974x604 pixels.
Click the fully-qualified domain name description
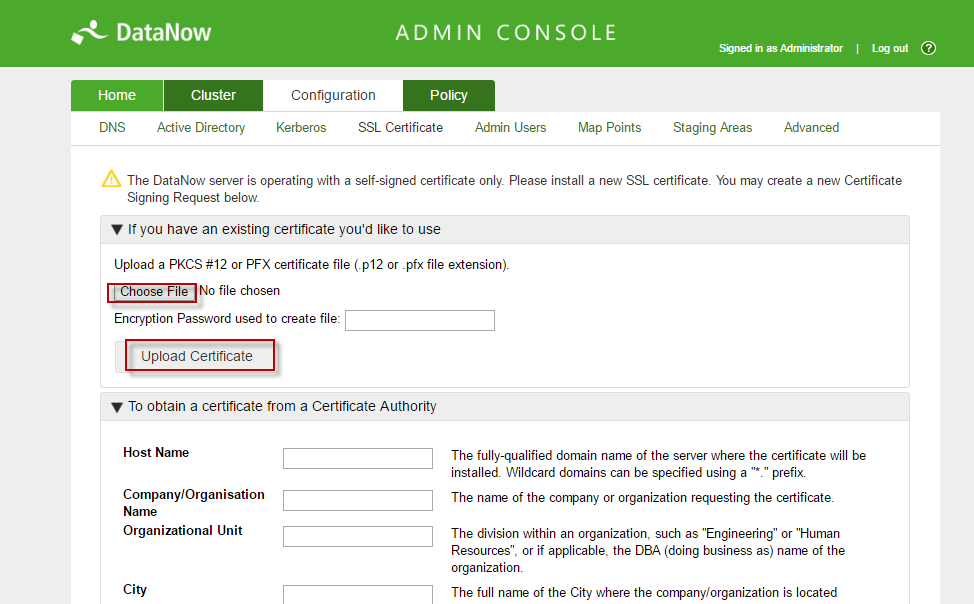[658, 464]
